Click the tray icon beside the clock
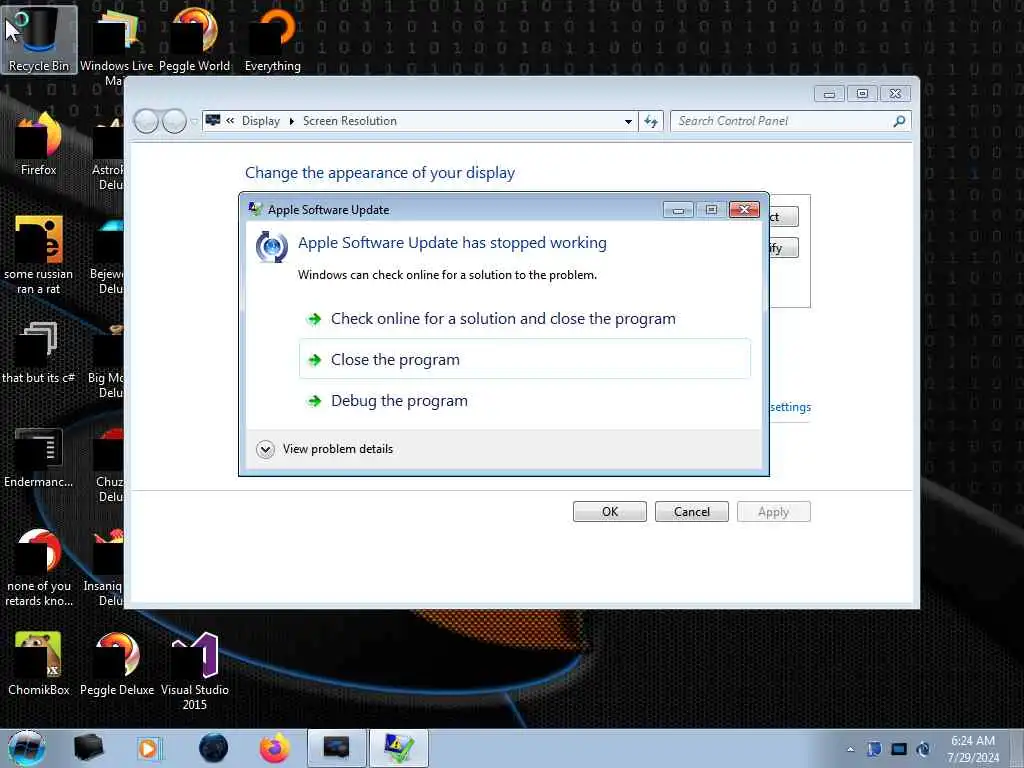Screen dimensions: 1024x768 tap(923, 749)
